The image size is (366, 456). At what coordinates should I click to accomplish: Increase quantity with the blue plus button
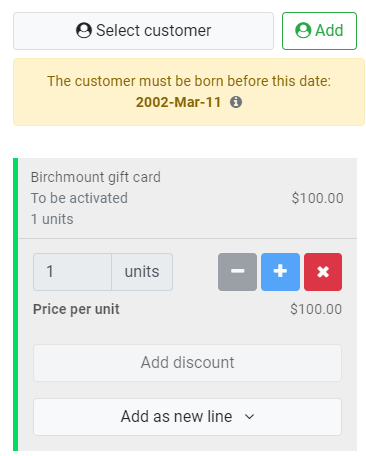(280, 272)
